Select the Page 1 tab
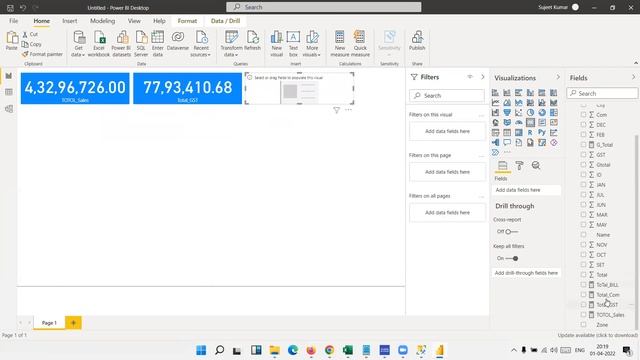The height and width of the screenshot is (360, 640). 49,323
